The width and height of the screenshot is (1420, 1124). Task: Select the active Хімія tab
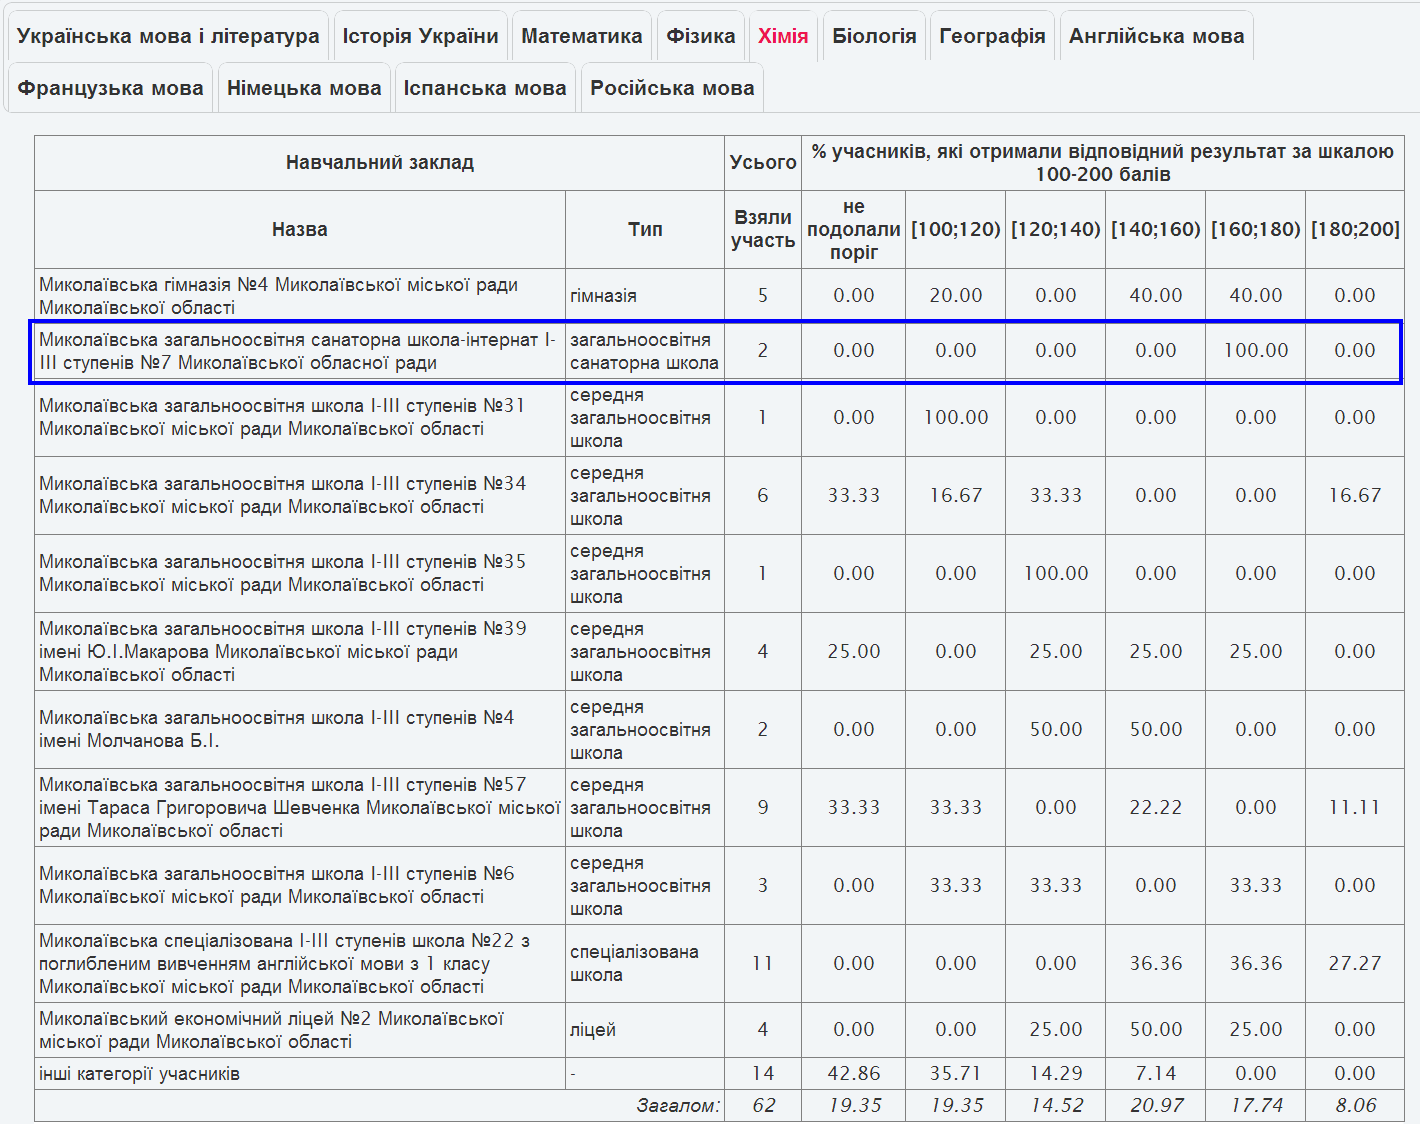click(783, 36)
